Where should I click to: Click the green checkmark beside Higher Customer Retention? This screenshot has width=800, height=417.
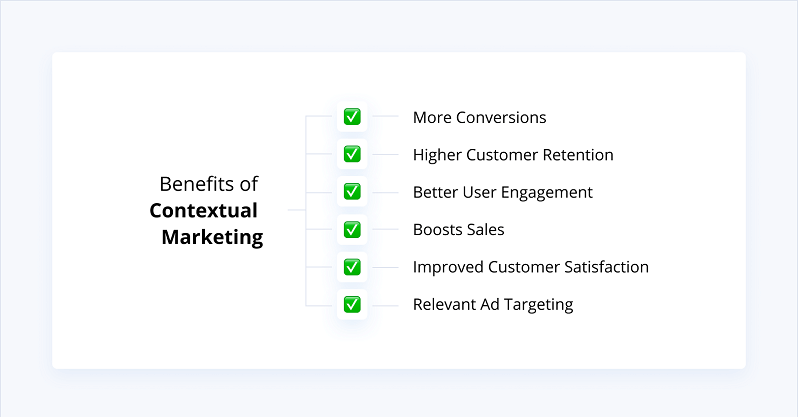tap(352, 154)
